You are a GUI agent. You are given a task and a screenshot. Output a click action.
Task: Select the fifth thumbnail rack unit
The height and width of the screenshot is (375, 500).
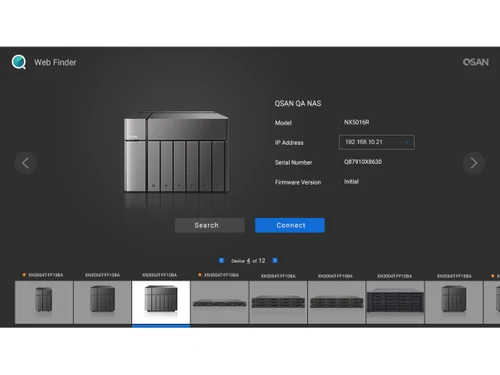coord(278,302)
